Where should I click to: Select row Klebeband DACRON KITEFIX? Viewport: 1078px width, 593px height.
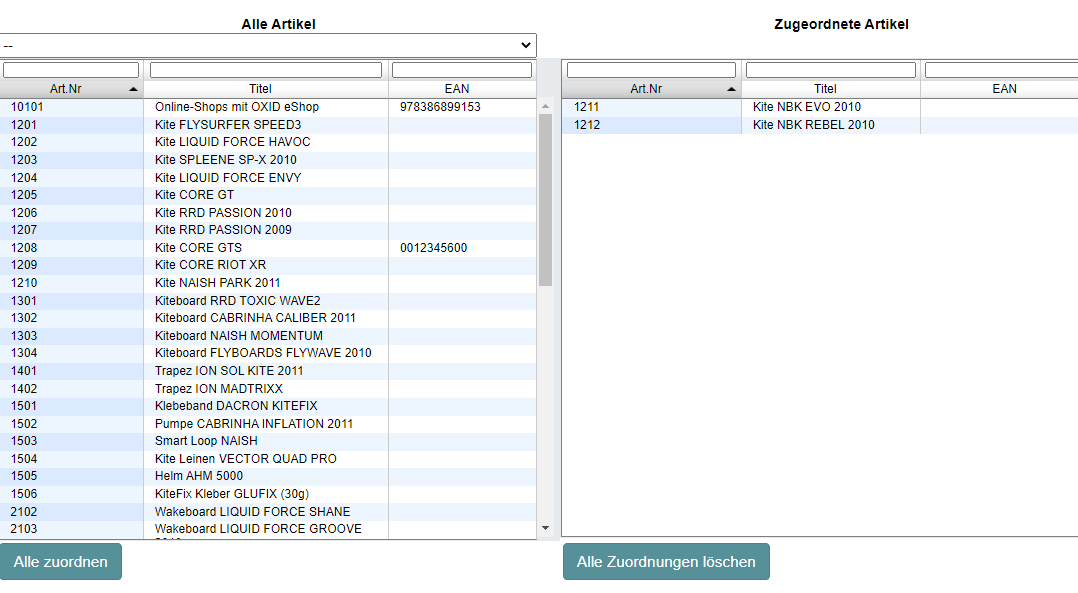[x=268, y=406]
